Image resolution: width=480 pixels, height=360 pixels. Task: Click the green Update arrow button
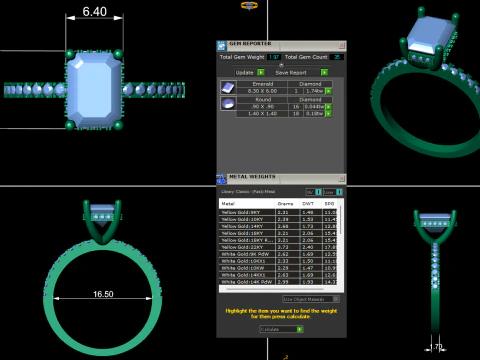[261, 72]
